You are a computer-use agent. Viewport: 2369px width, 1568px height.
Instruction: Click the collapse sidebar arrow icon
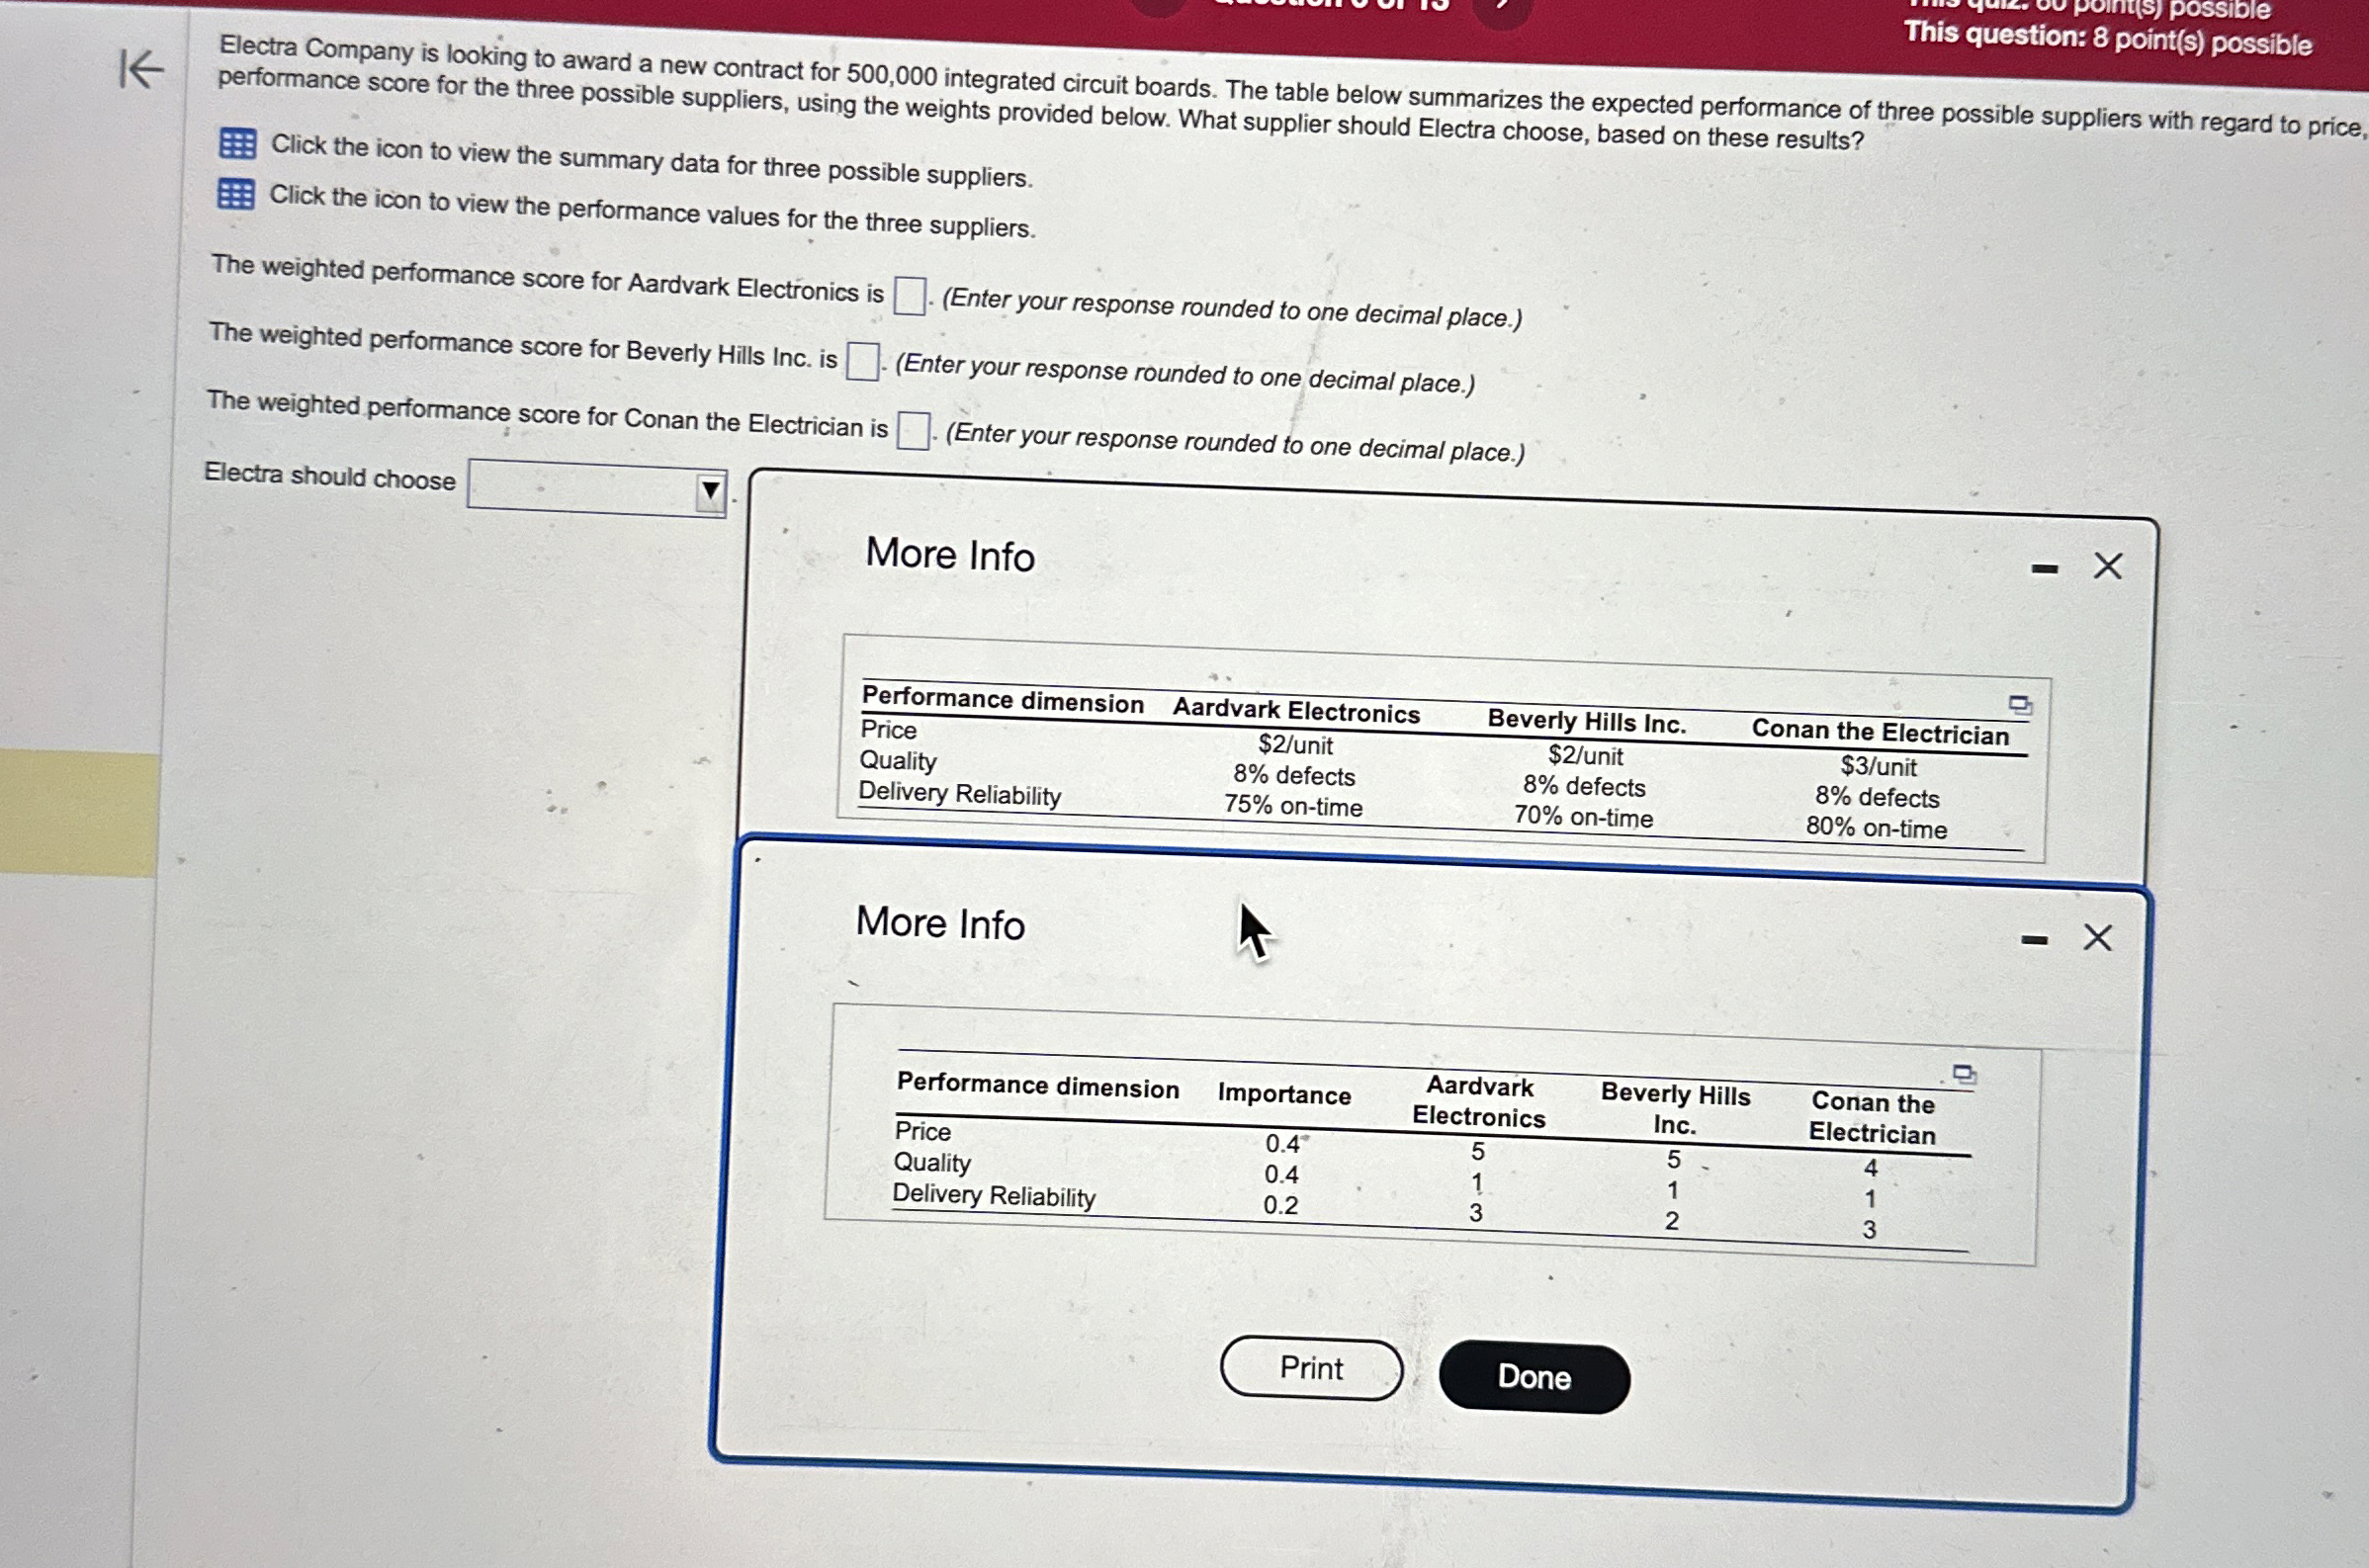tap(141, 69)
